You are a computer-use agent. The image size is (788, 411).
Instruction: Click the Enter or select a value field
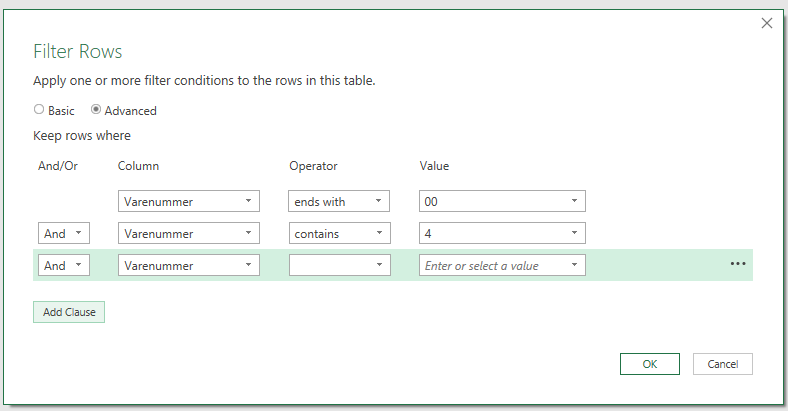(x=502, y=265)
